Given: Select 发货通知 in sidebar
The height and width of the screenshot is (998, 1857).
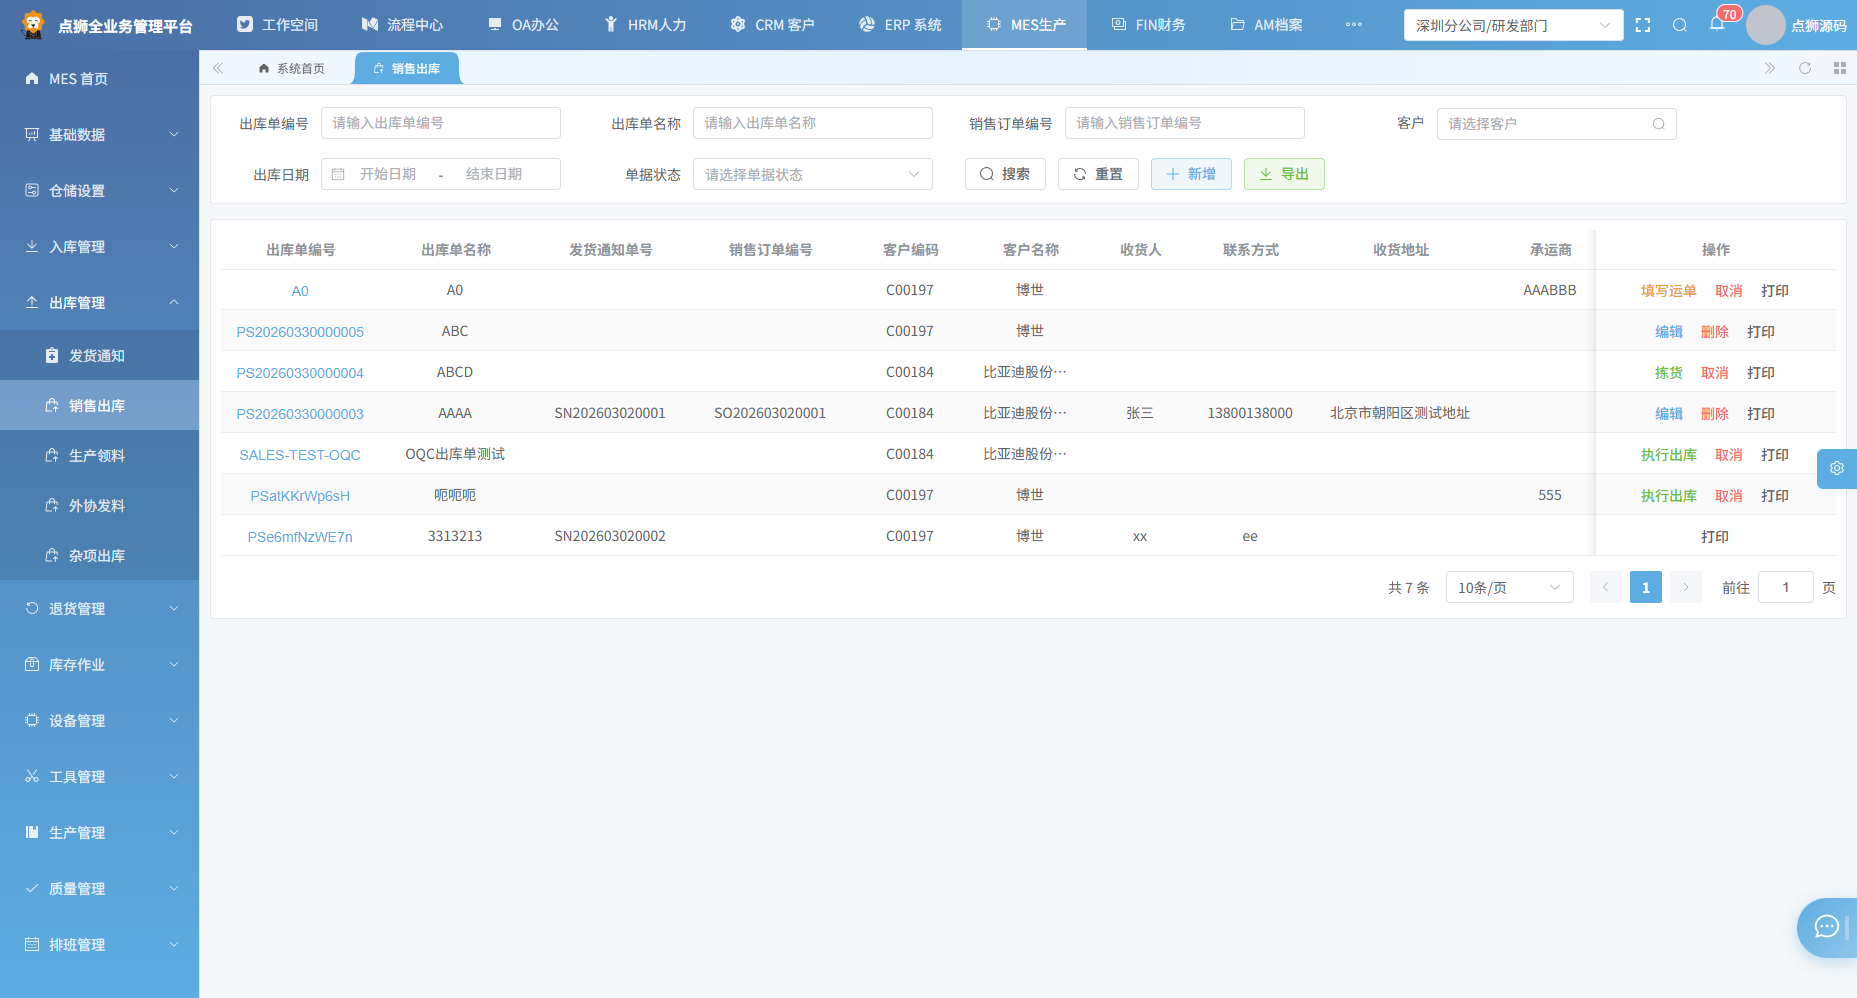Looking at the screenshot, I should 100,355.
